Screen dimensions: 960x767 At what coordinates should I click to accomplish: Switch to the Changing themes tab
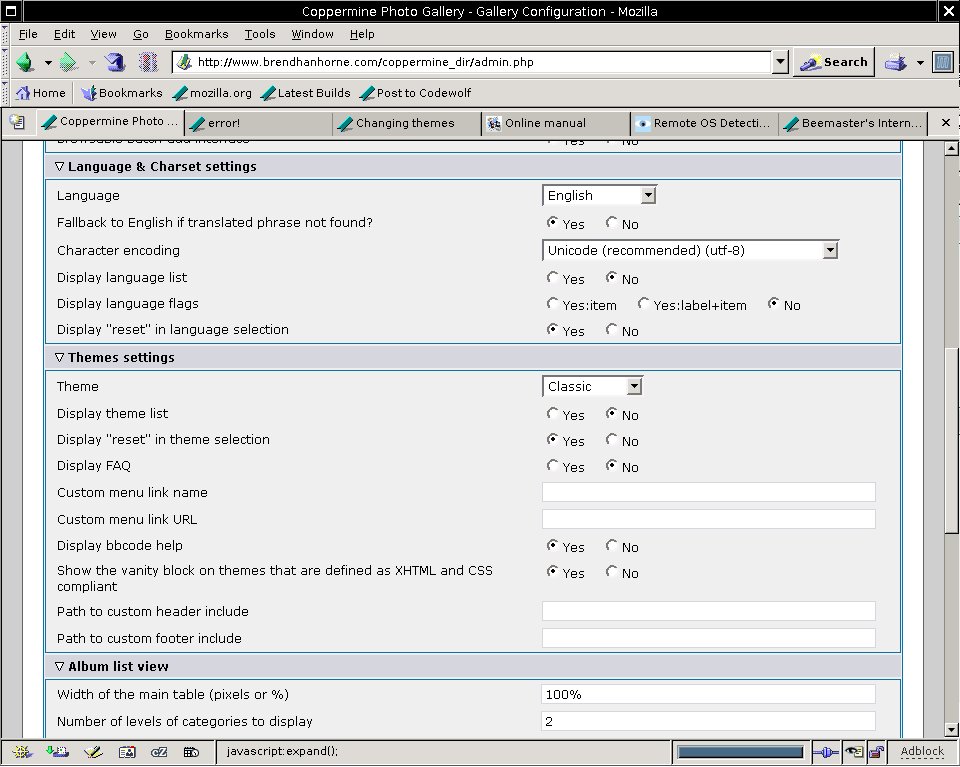pyautogui.click(x=407, y=123)
